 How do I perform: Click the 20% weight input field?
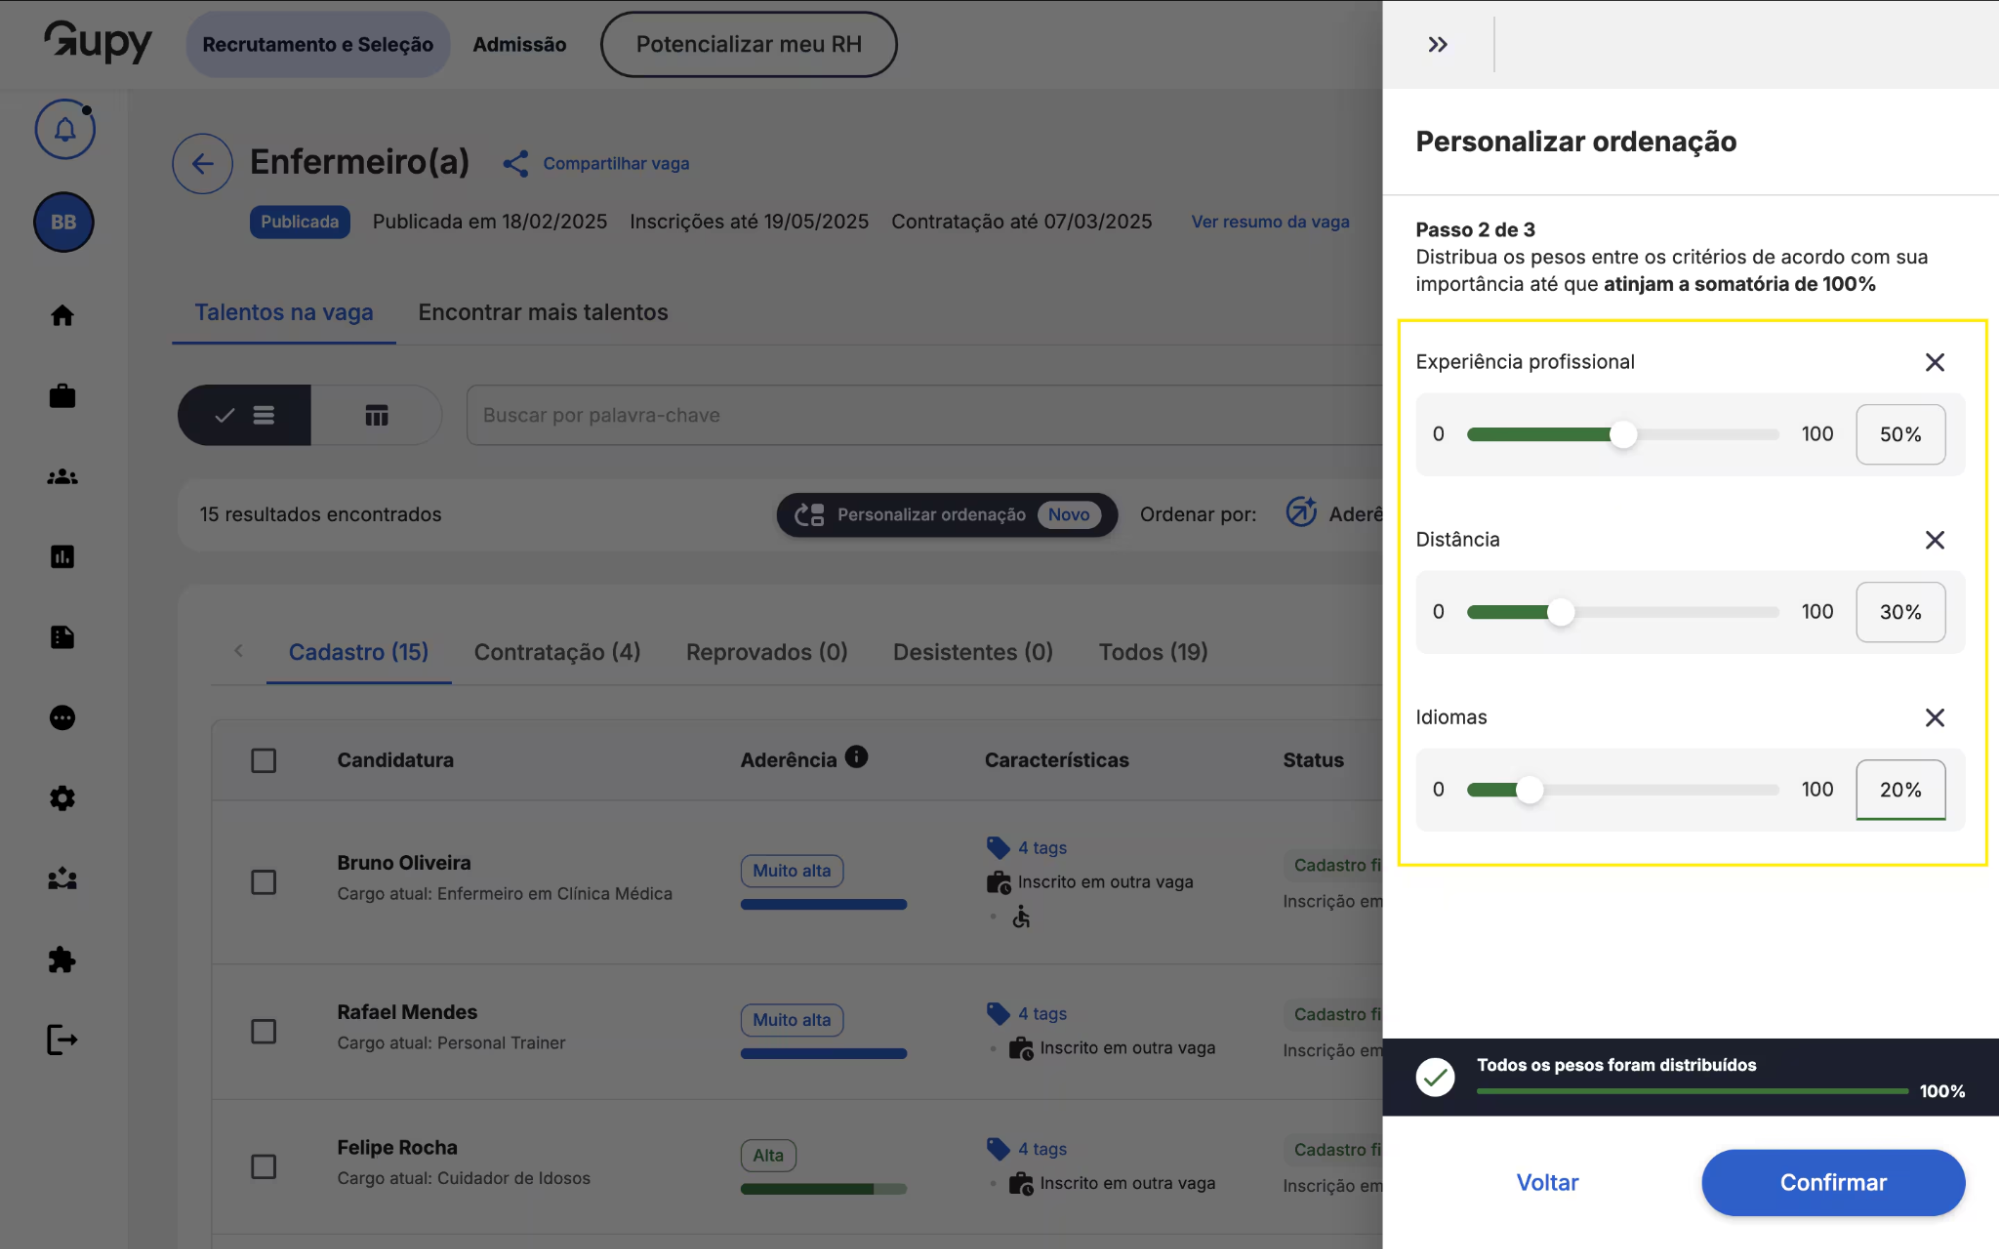[1900, 790]
